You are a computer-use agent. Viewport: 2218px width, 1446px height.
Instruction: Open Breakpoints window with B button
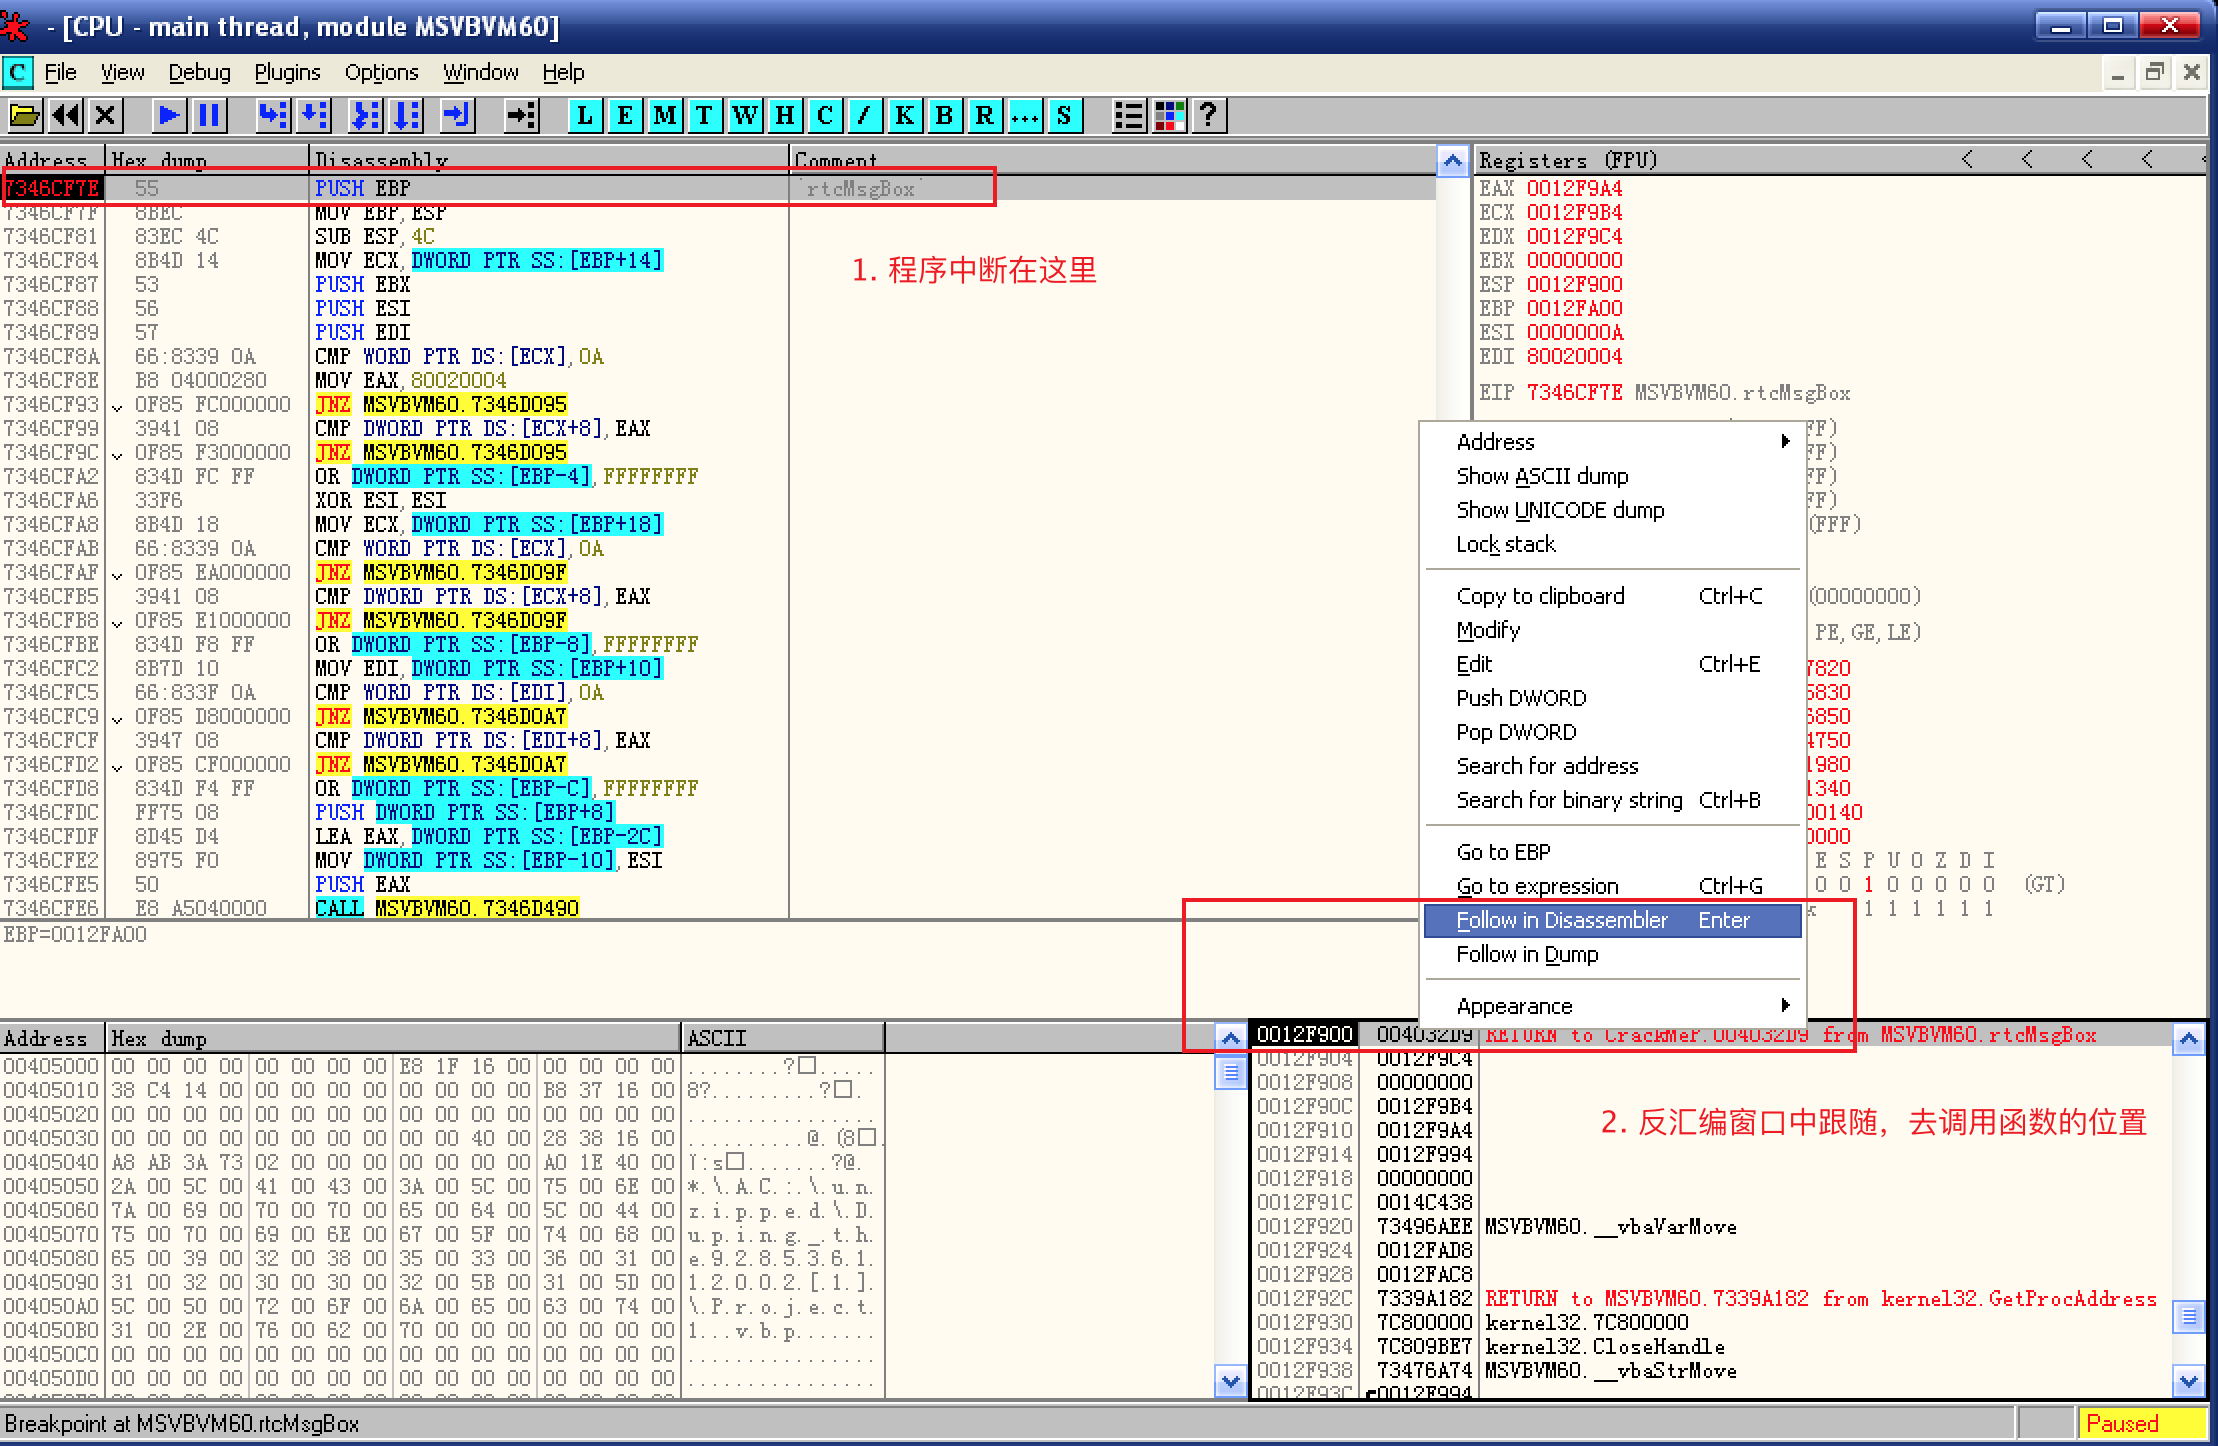tap(945, 116)
